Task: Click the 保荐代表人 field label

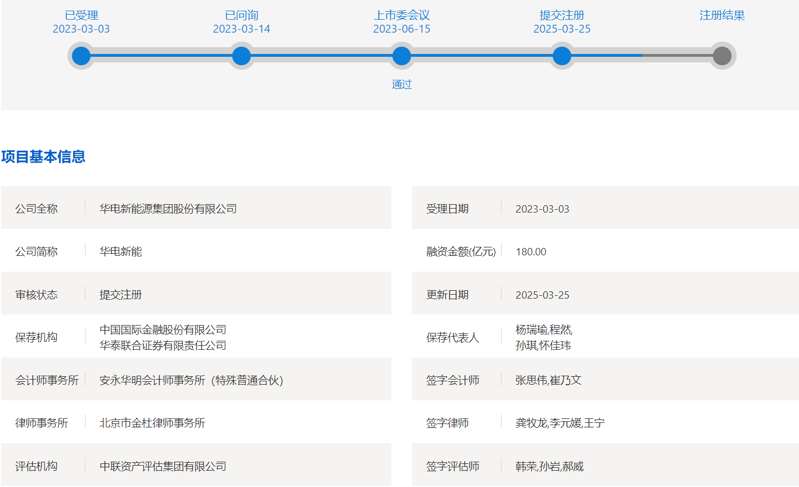Action: [452, 337]
